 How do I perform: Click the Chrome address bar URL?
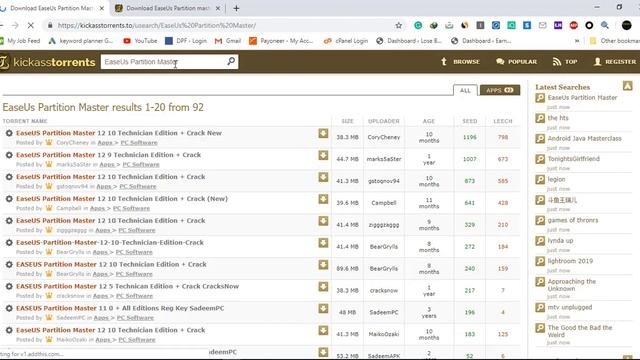157,25
